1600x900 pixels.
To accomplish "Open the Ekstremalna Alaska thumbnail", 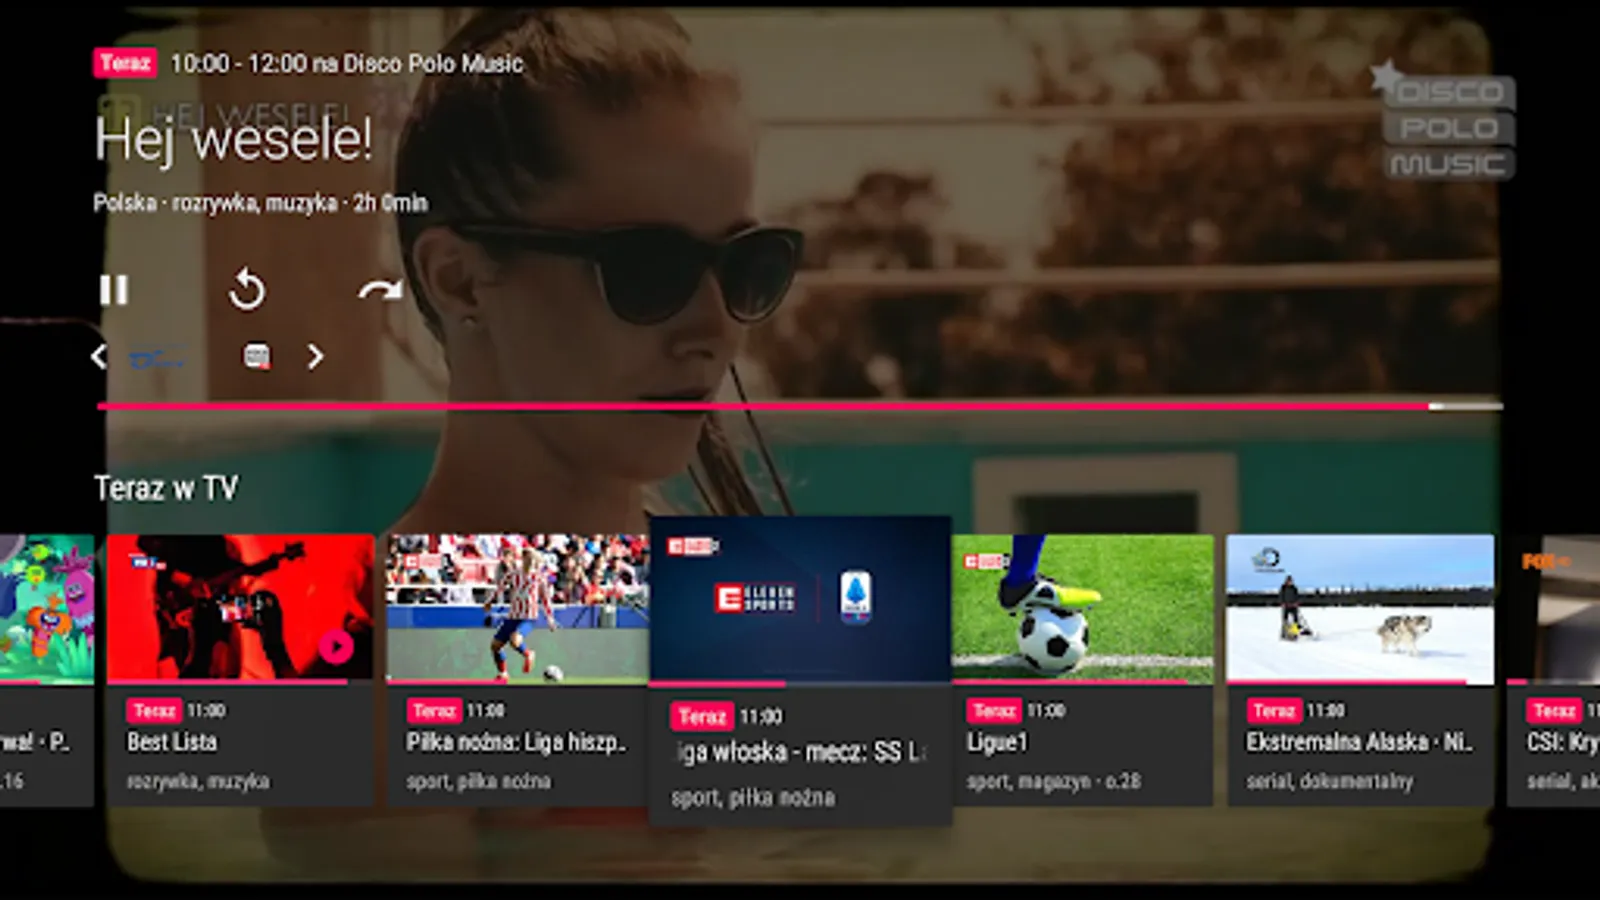I will pyautogui.click(x=1360, y=608).
